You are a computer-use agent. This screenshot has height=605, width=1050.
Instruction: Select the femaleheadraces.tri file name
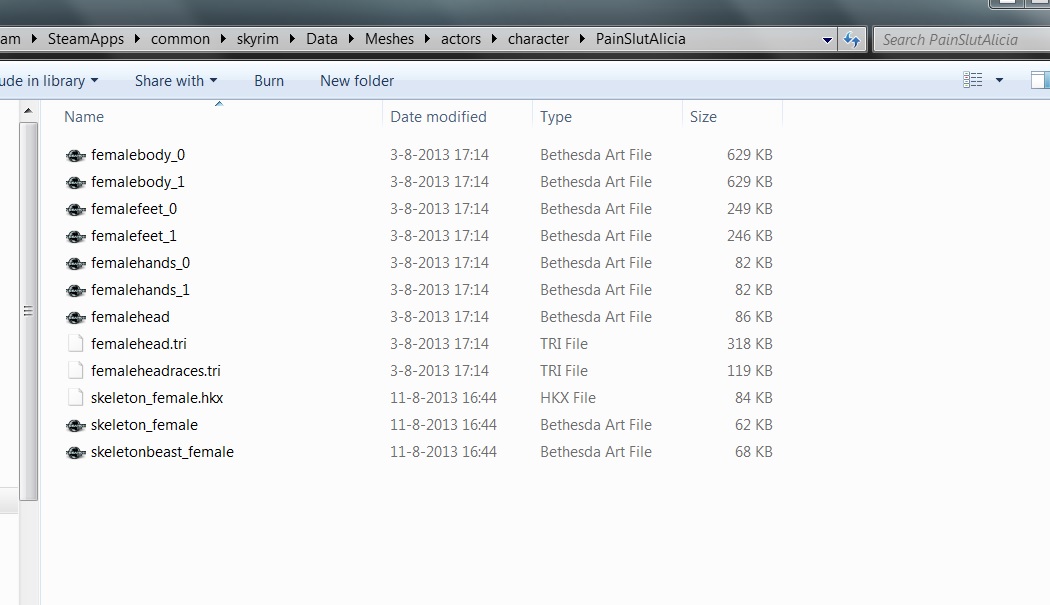coord(156,371)
